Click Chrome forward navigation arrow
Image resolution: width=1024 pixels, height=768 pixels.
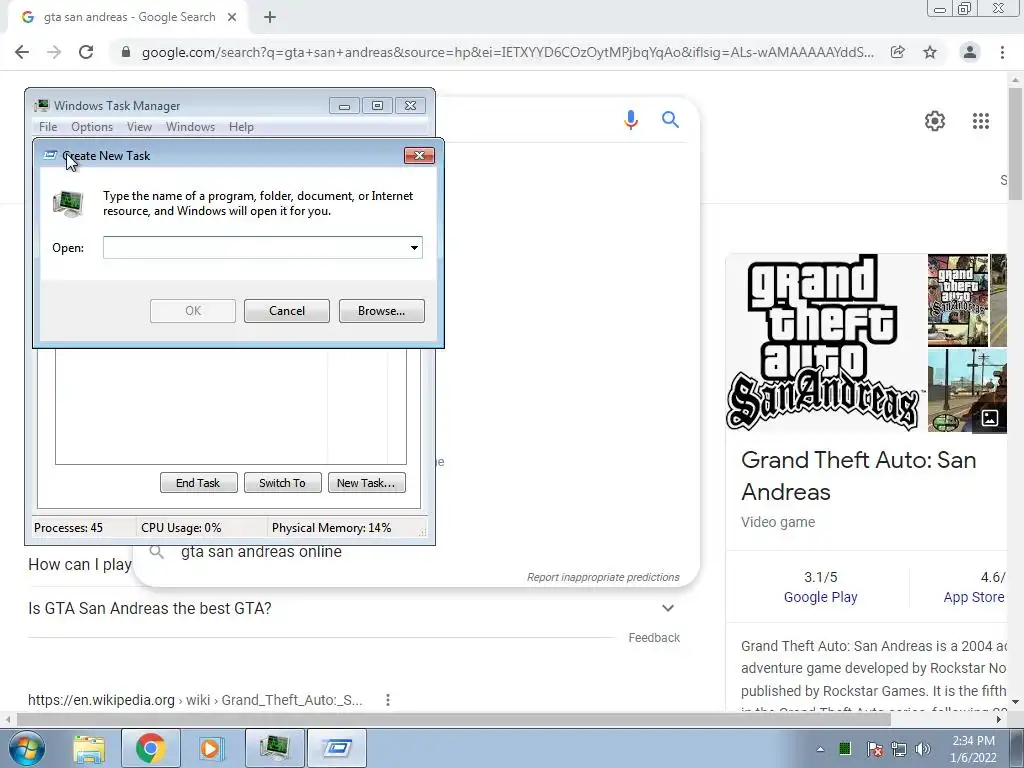coord(54,52)
